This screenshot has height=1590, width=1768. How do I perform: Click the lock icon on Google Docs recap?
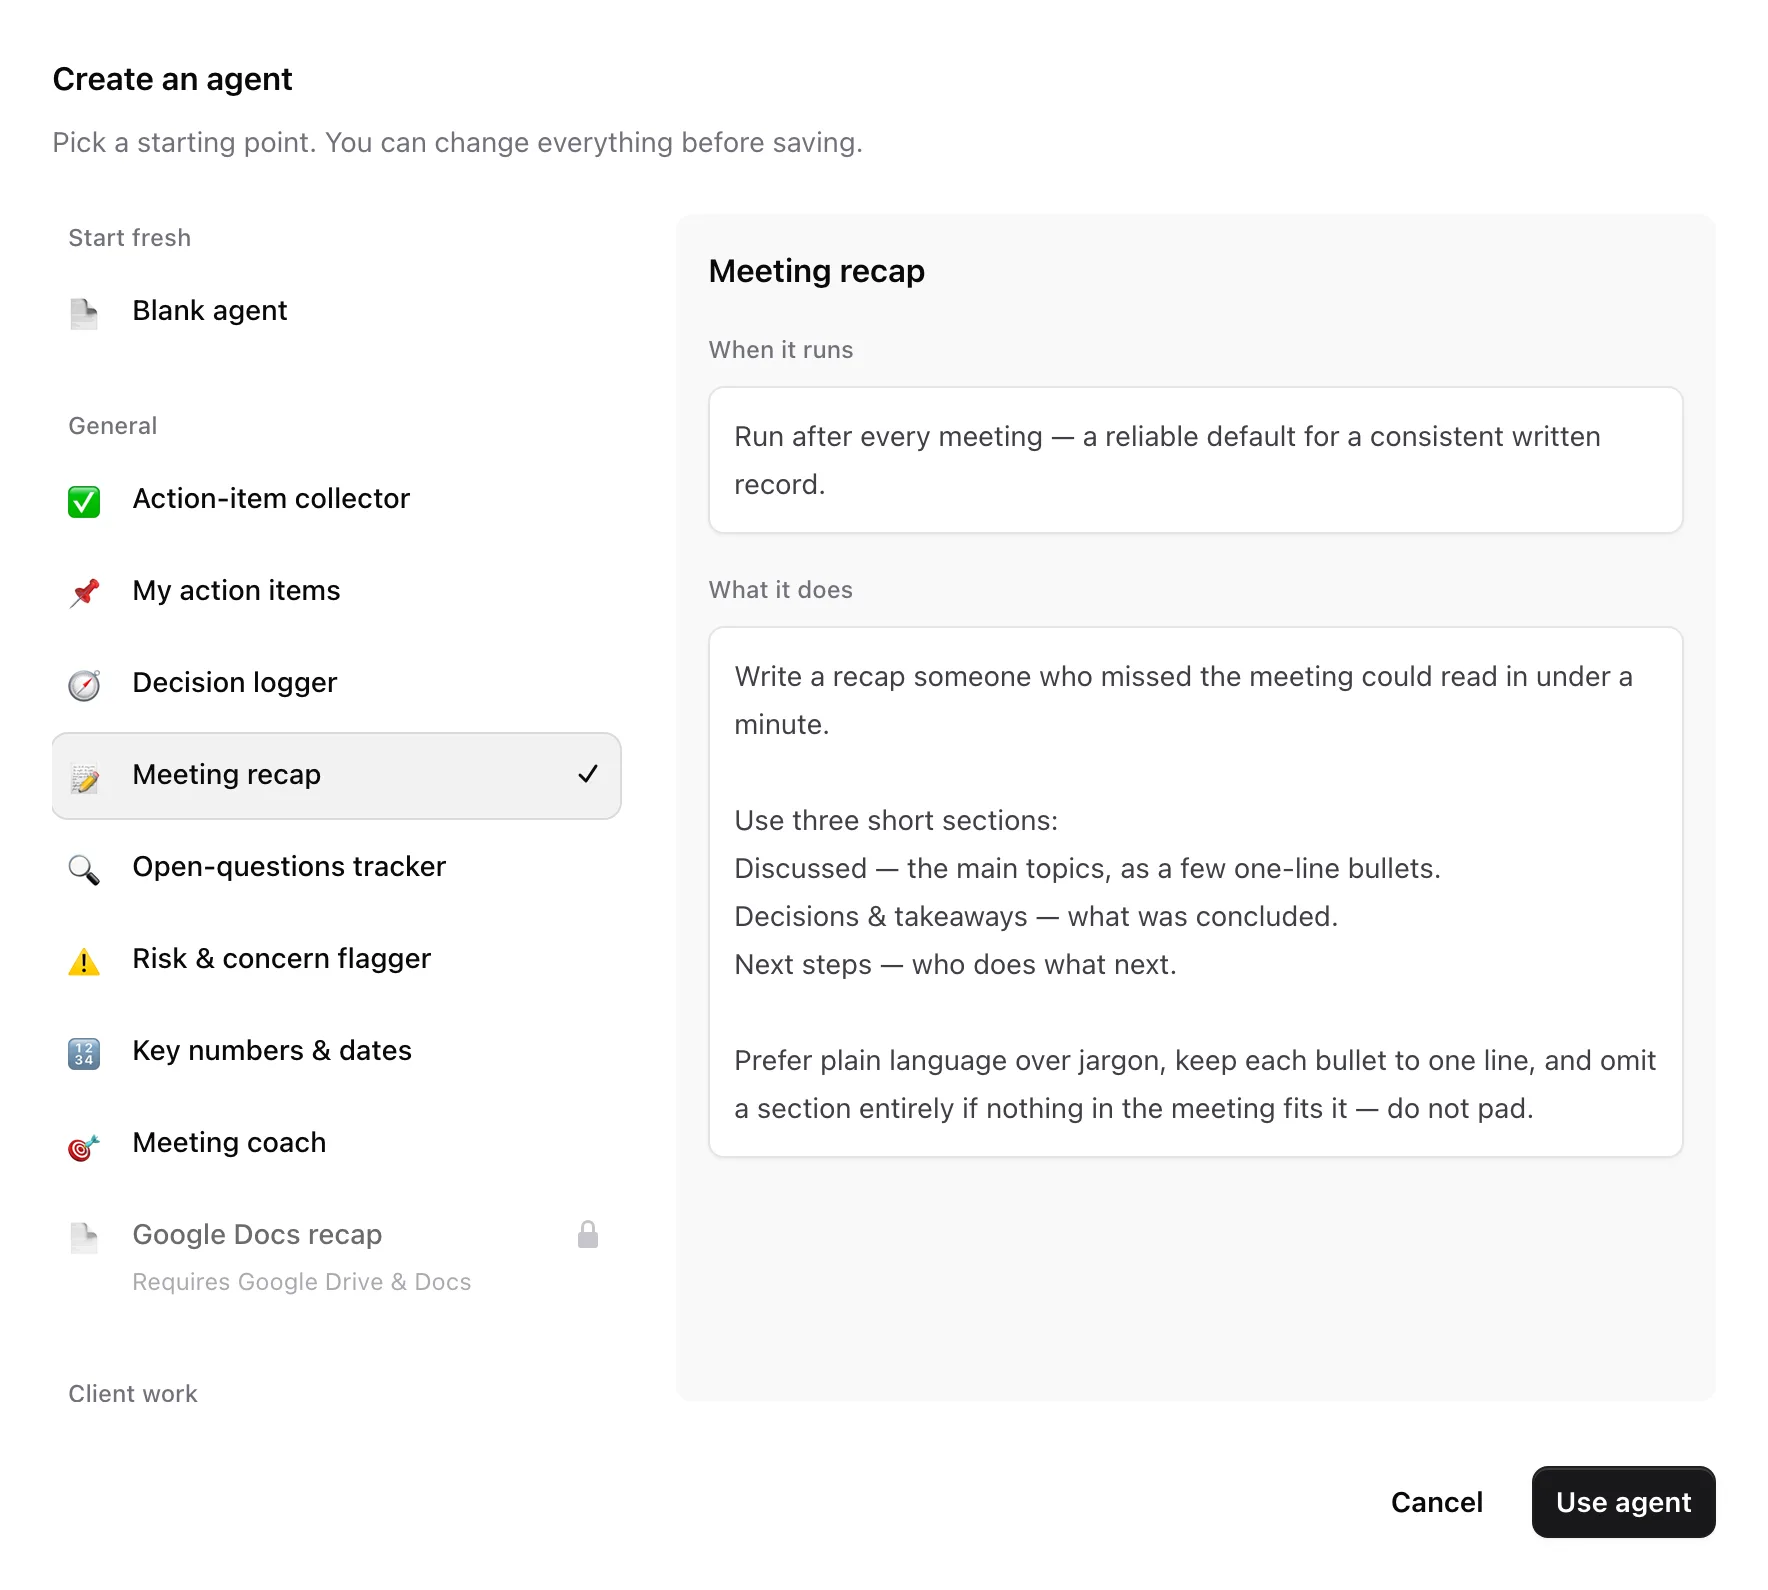click(588, 1235)
